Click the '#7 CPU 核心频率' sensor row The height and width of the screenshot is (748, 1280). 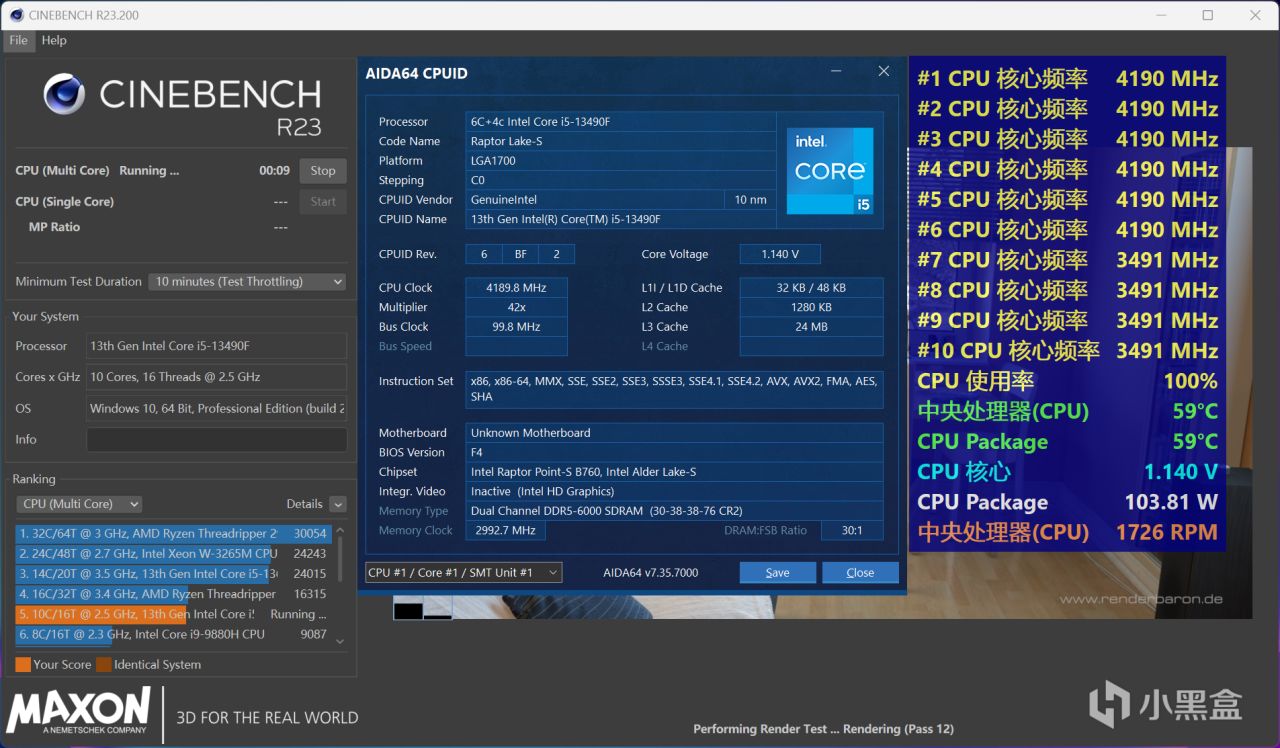1067,260
